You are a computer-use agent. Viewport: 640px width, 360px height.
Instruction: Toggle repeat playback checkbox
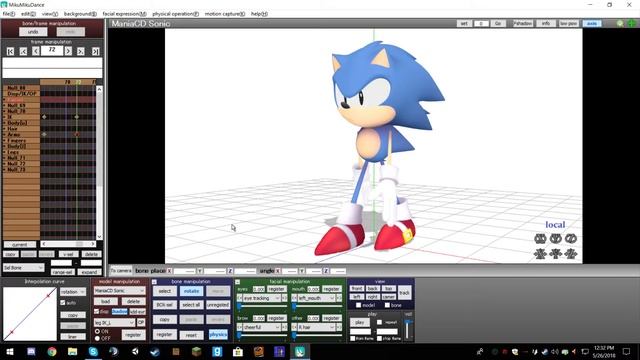tap(380, 322)
